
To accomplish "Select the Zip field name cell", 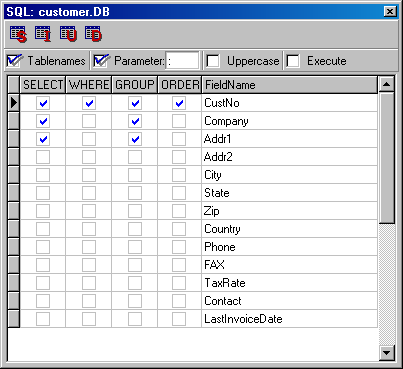I will tap(290, 211).
